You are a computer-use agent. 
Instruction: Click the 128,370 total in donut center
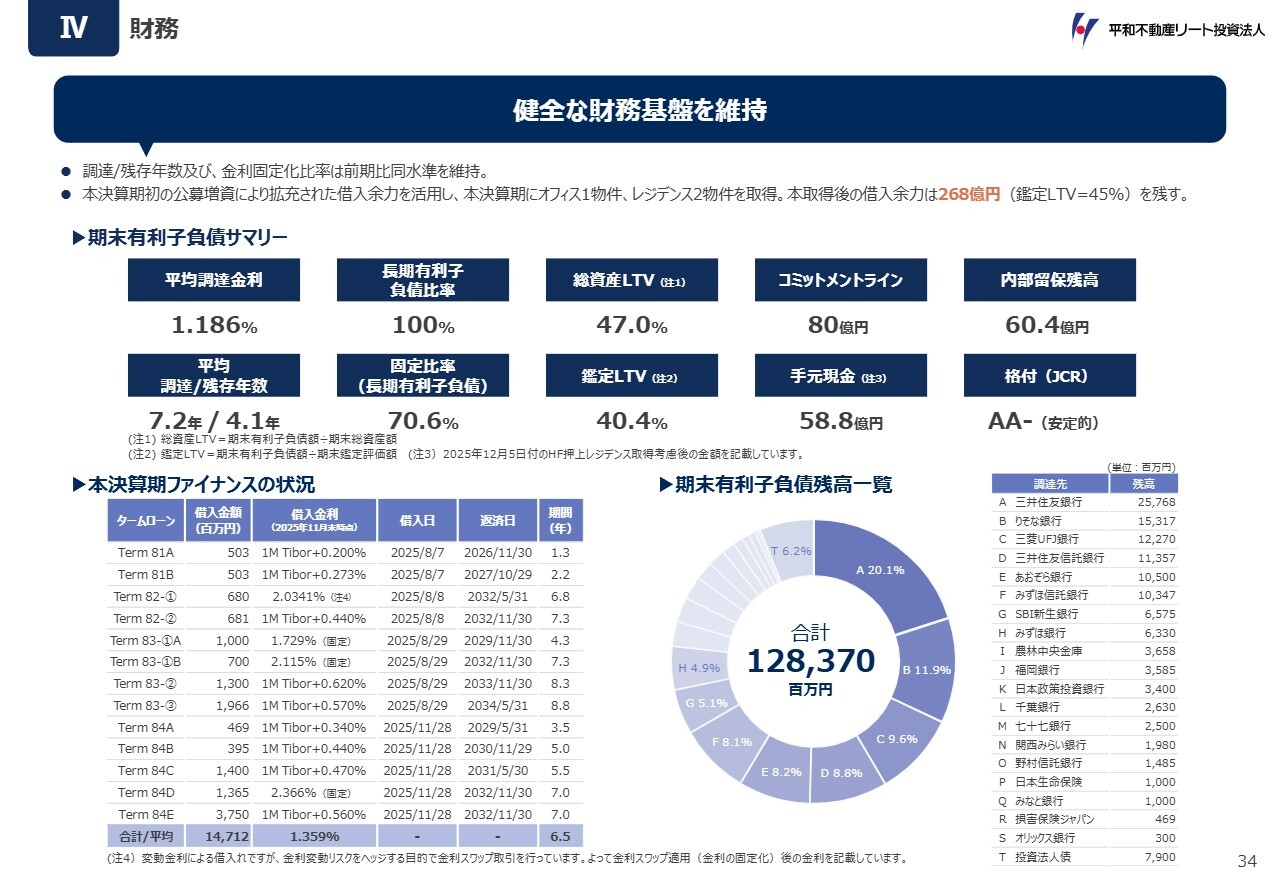tap(811, 661)
